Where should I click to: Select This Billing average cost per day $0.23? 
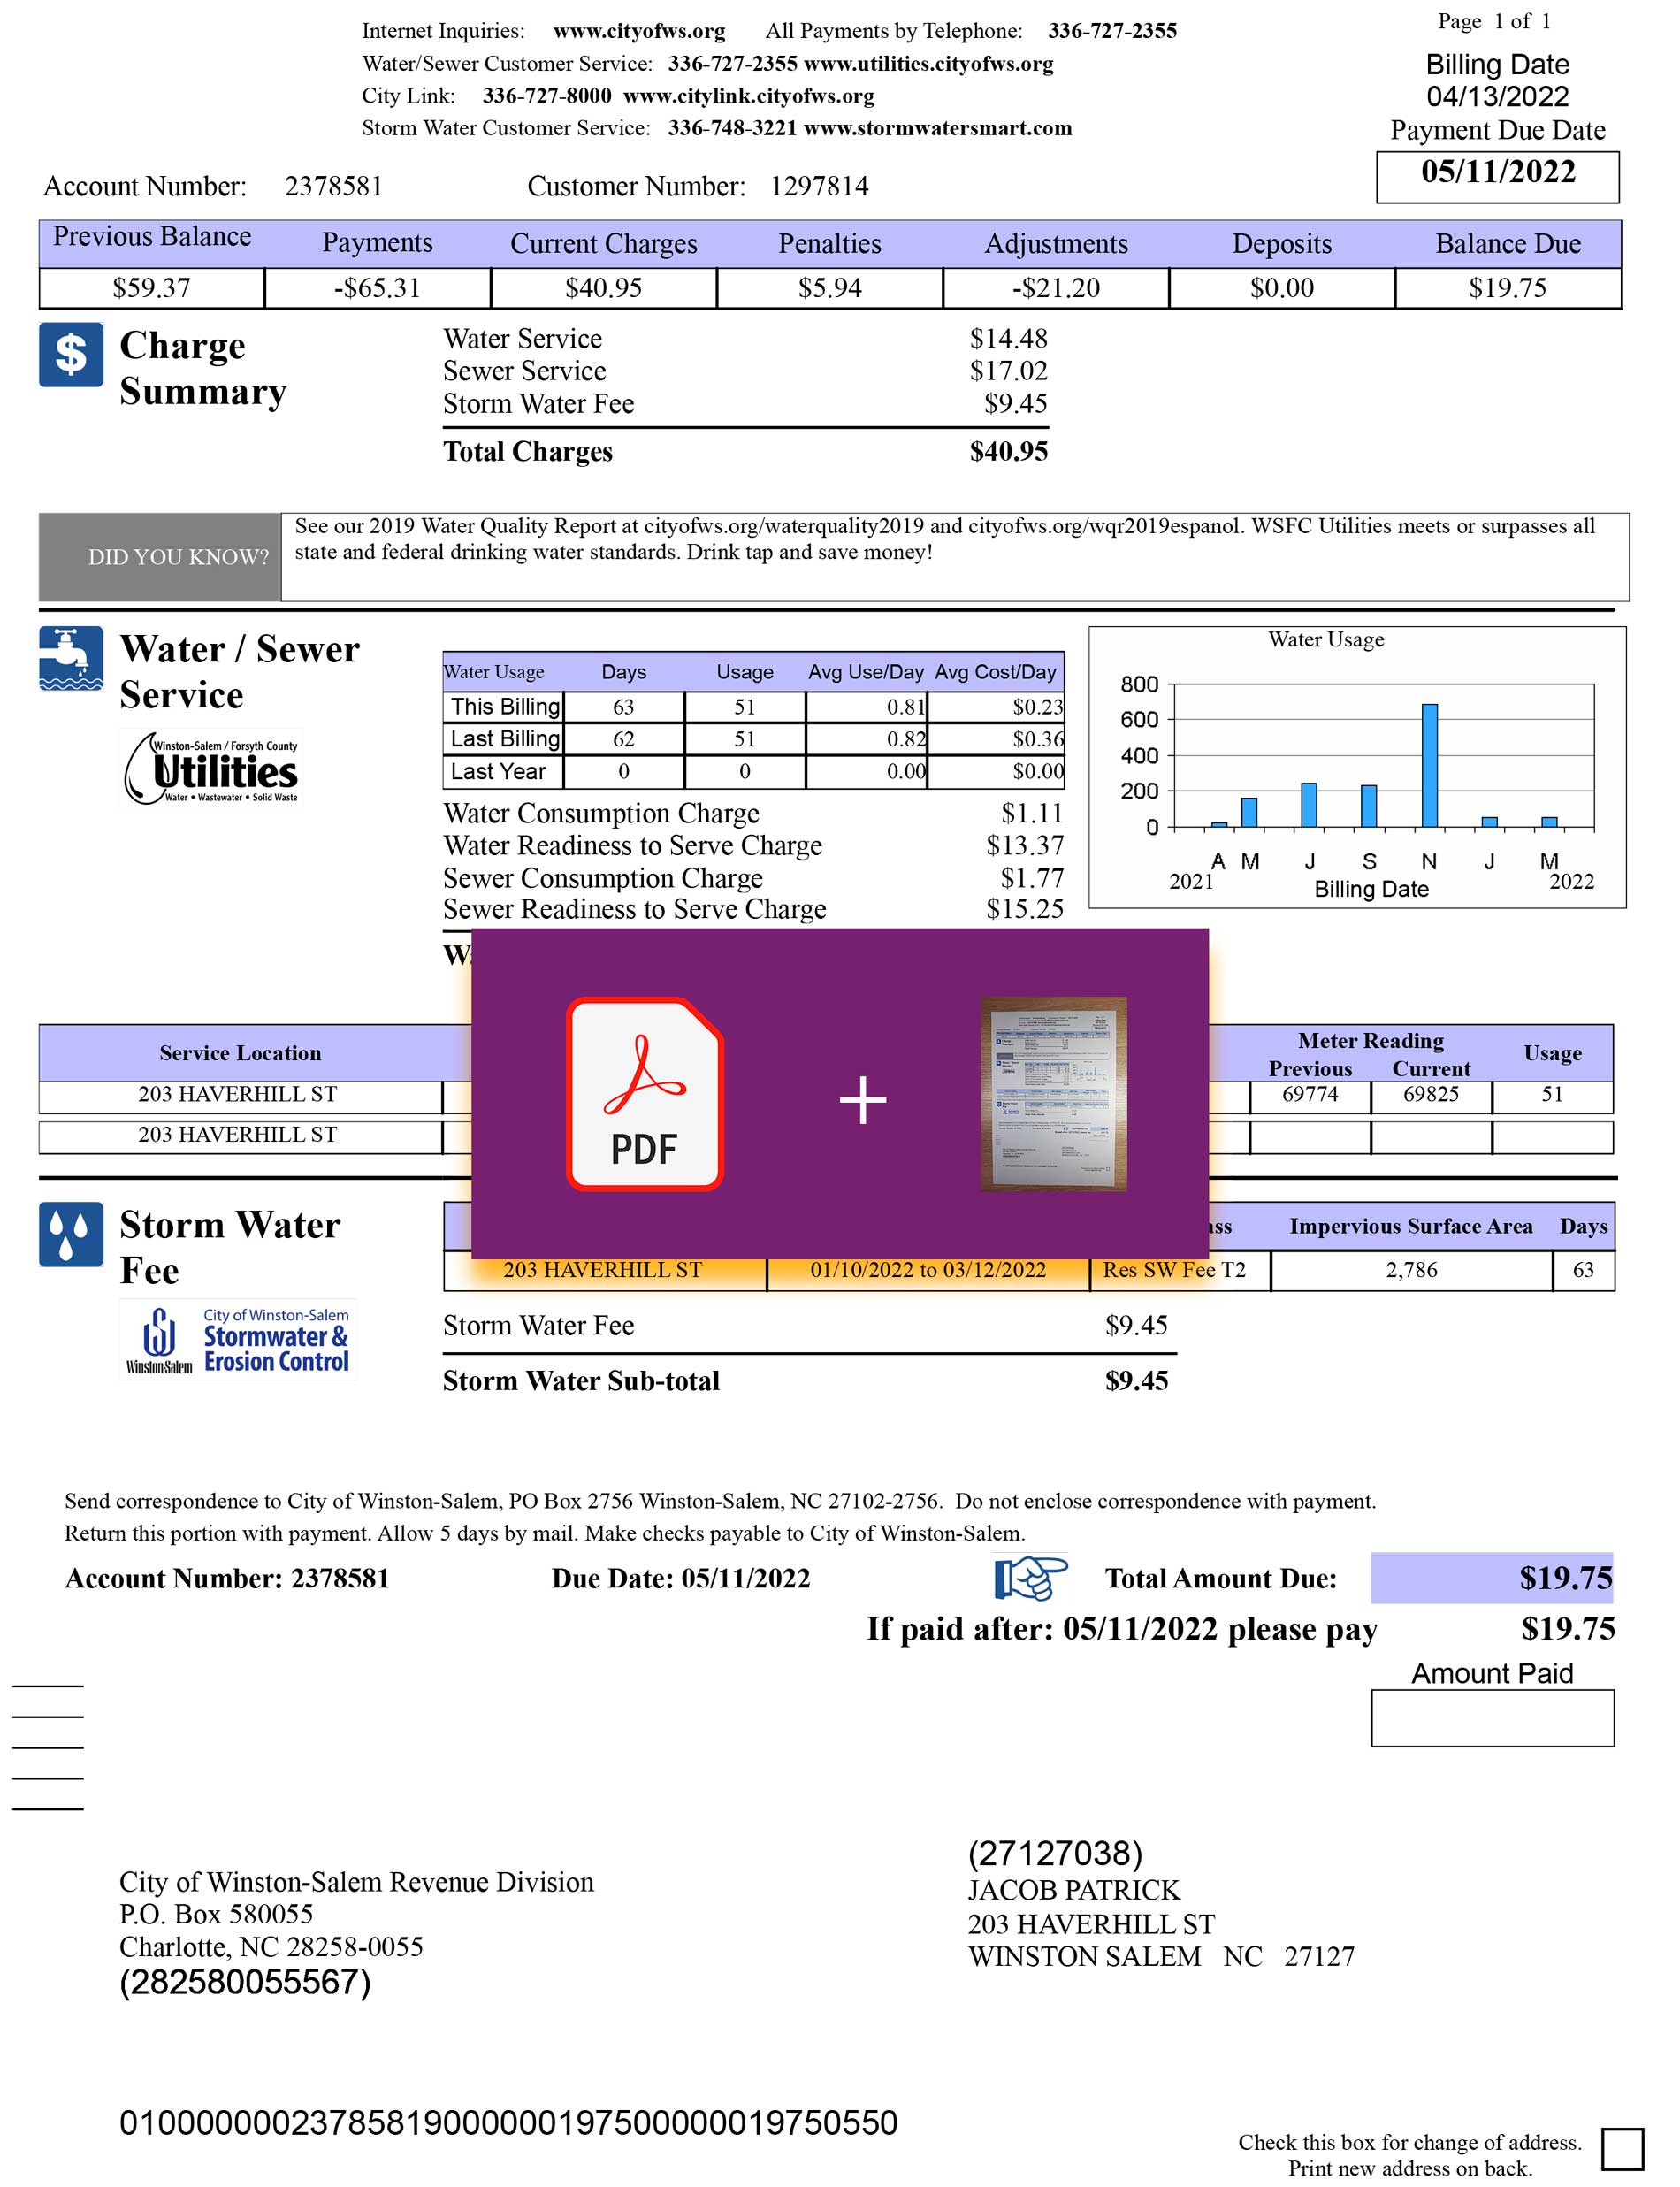pos(1038,707)
